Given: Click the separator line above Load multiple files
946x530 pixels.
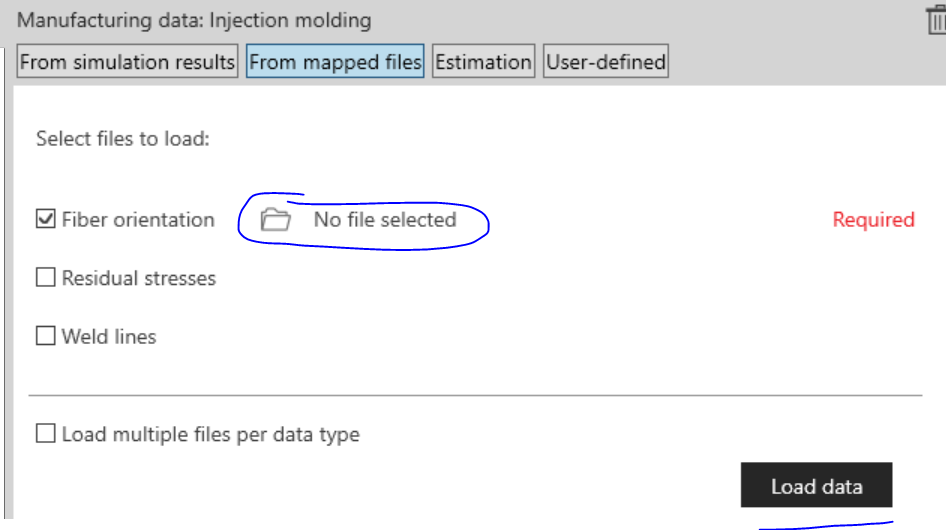Looking at the screenshot, I should [x=475, y=395].
